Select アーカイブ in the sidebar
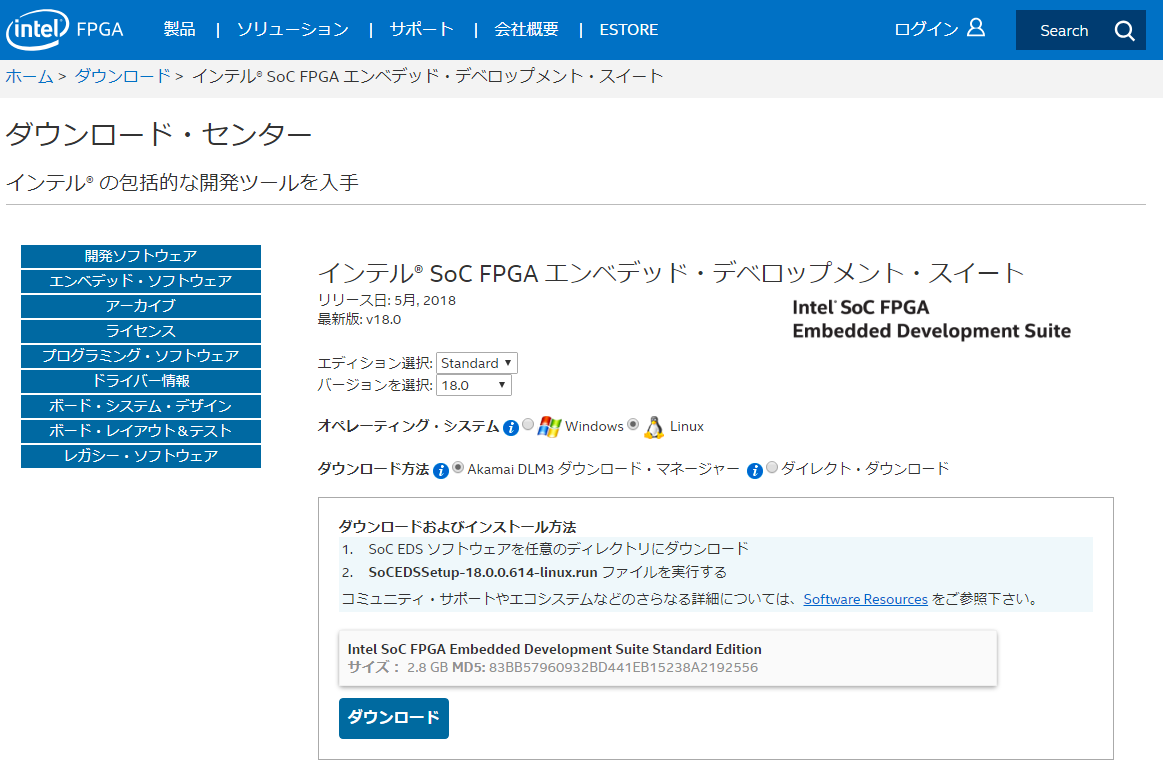This screenshot has width=1163, height=773. 141,306
